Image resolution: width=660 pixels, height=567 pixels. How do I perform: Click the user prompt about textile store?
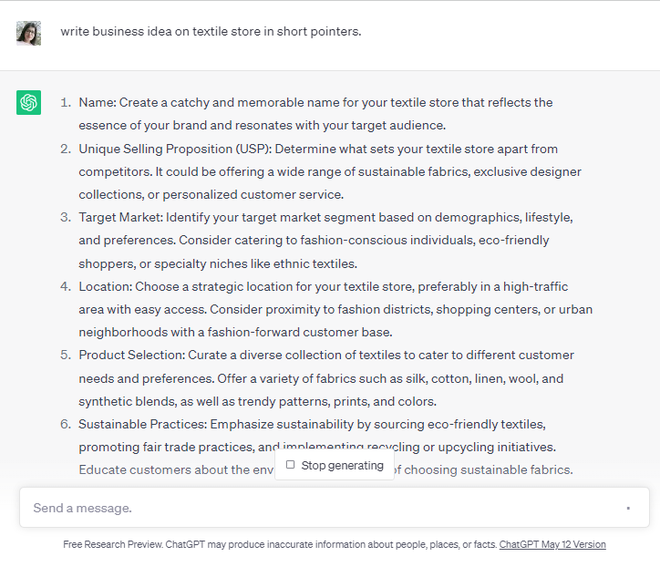(x=210, y=31)
